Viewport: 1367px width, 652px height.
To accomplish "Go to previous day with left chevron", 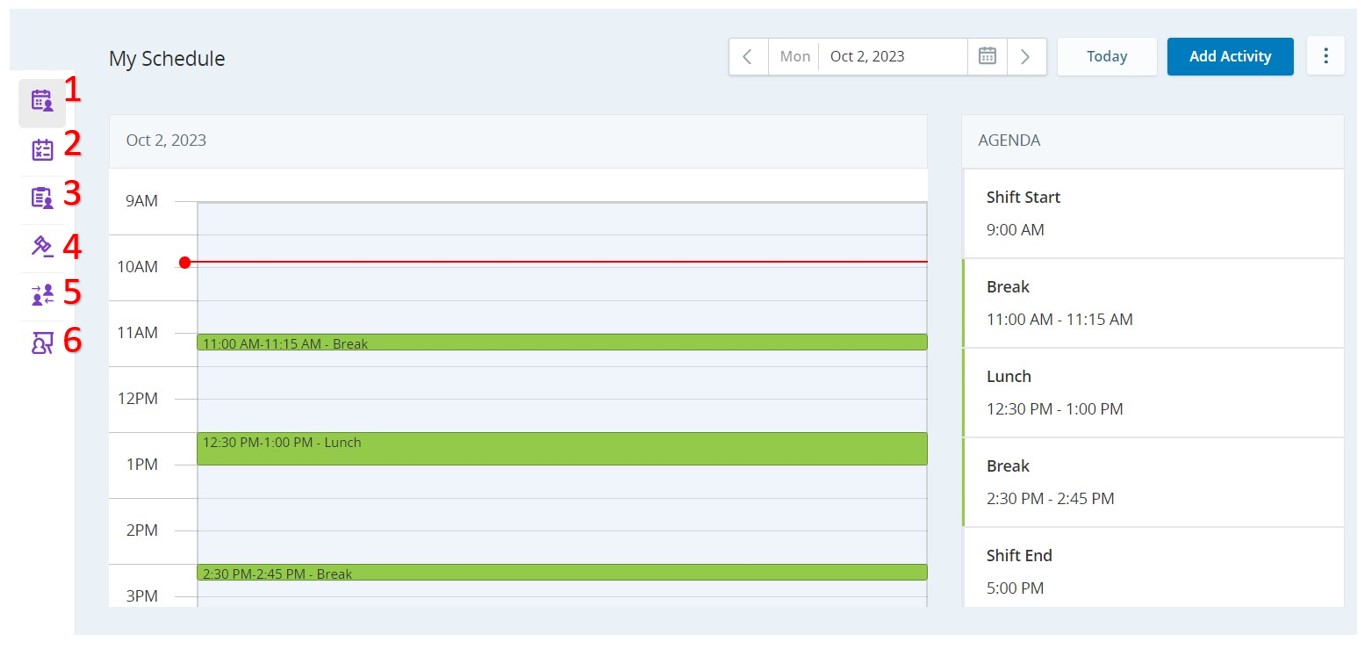I will click(748, 57).
